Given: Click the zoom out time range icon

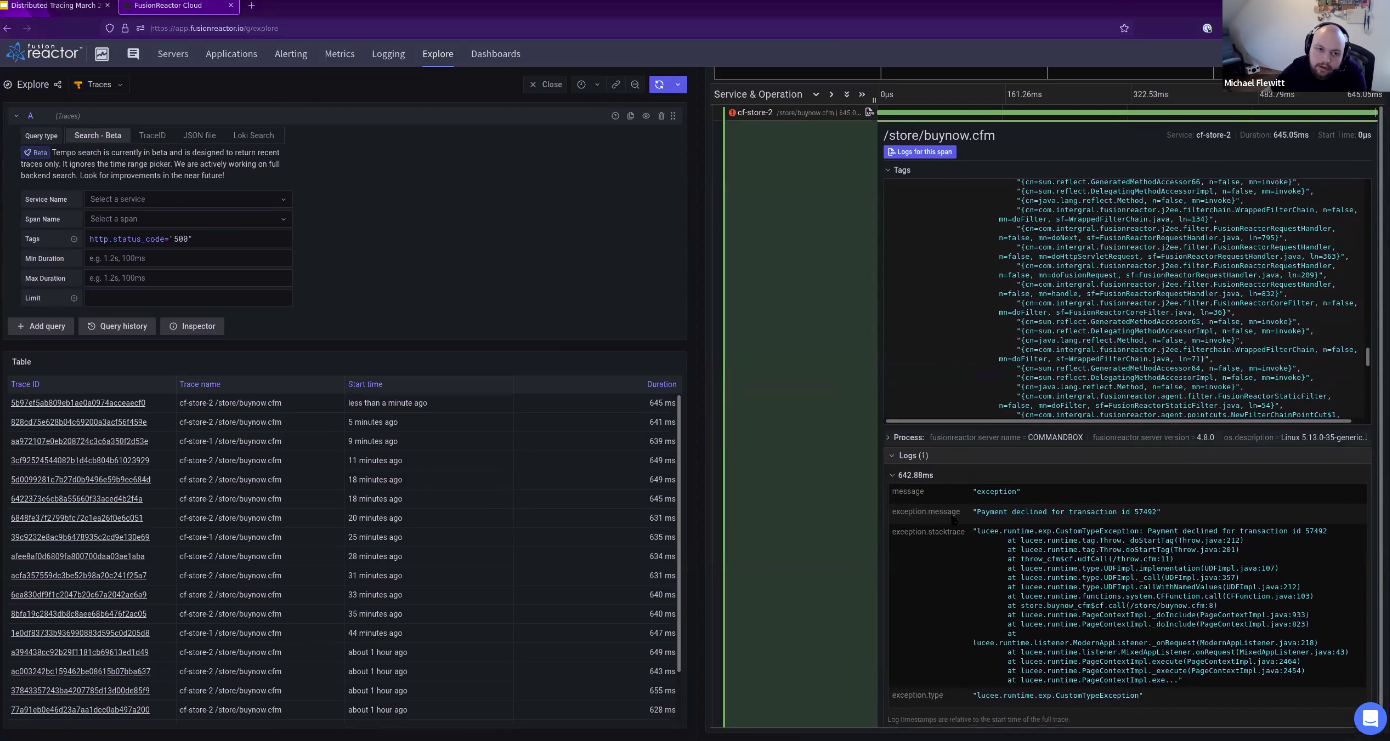Looking at the screenshot, I should pos(634,85).
